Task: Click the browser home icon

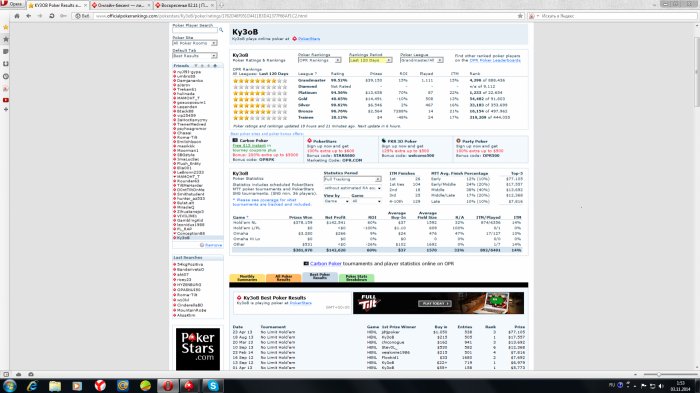Action: coord(17,16)
